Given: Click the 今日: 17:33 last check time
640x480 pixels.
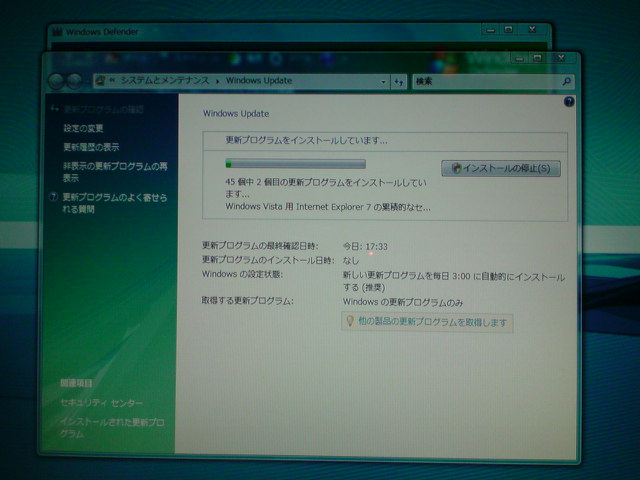Looking at the screenshot, I should [x=365, y=247].
